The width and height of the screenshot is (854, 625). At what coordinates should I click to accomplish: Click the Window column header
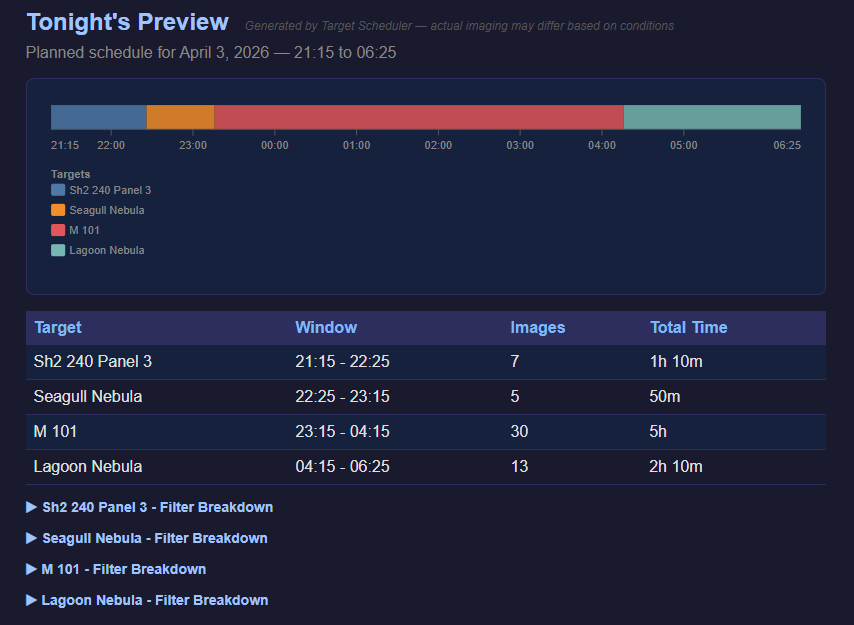326,327
